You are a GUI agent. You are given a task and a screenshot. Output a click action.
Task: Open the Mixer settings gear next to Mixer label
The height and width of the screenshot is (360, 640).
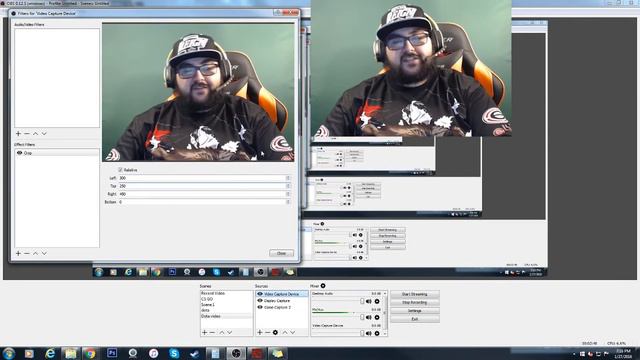coord(323,286)
